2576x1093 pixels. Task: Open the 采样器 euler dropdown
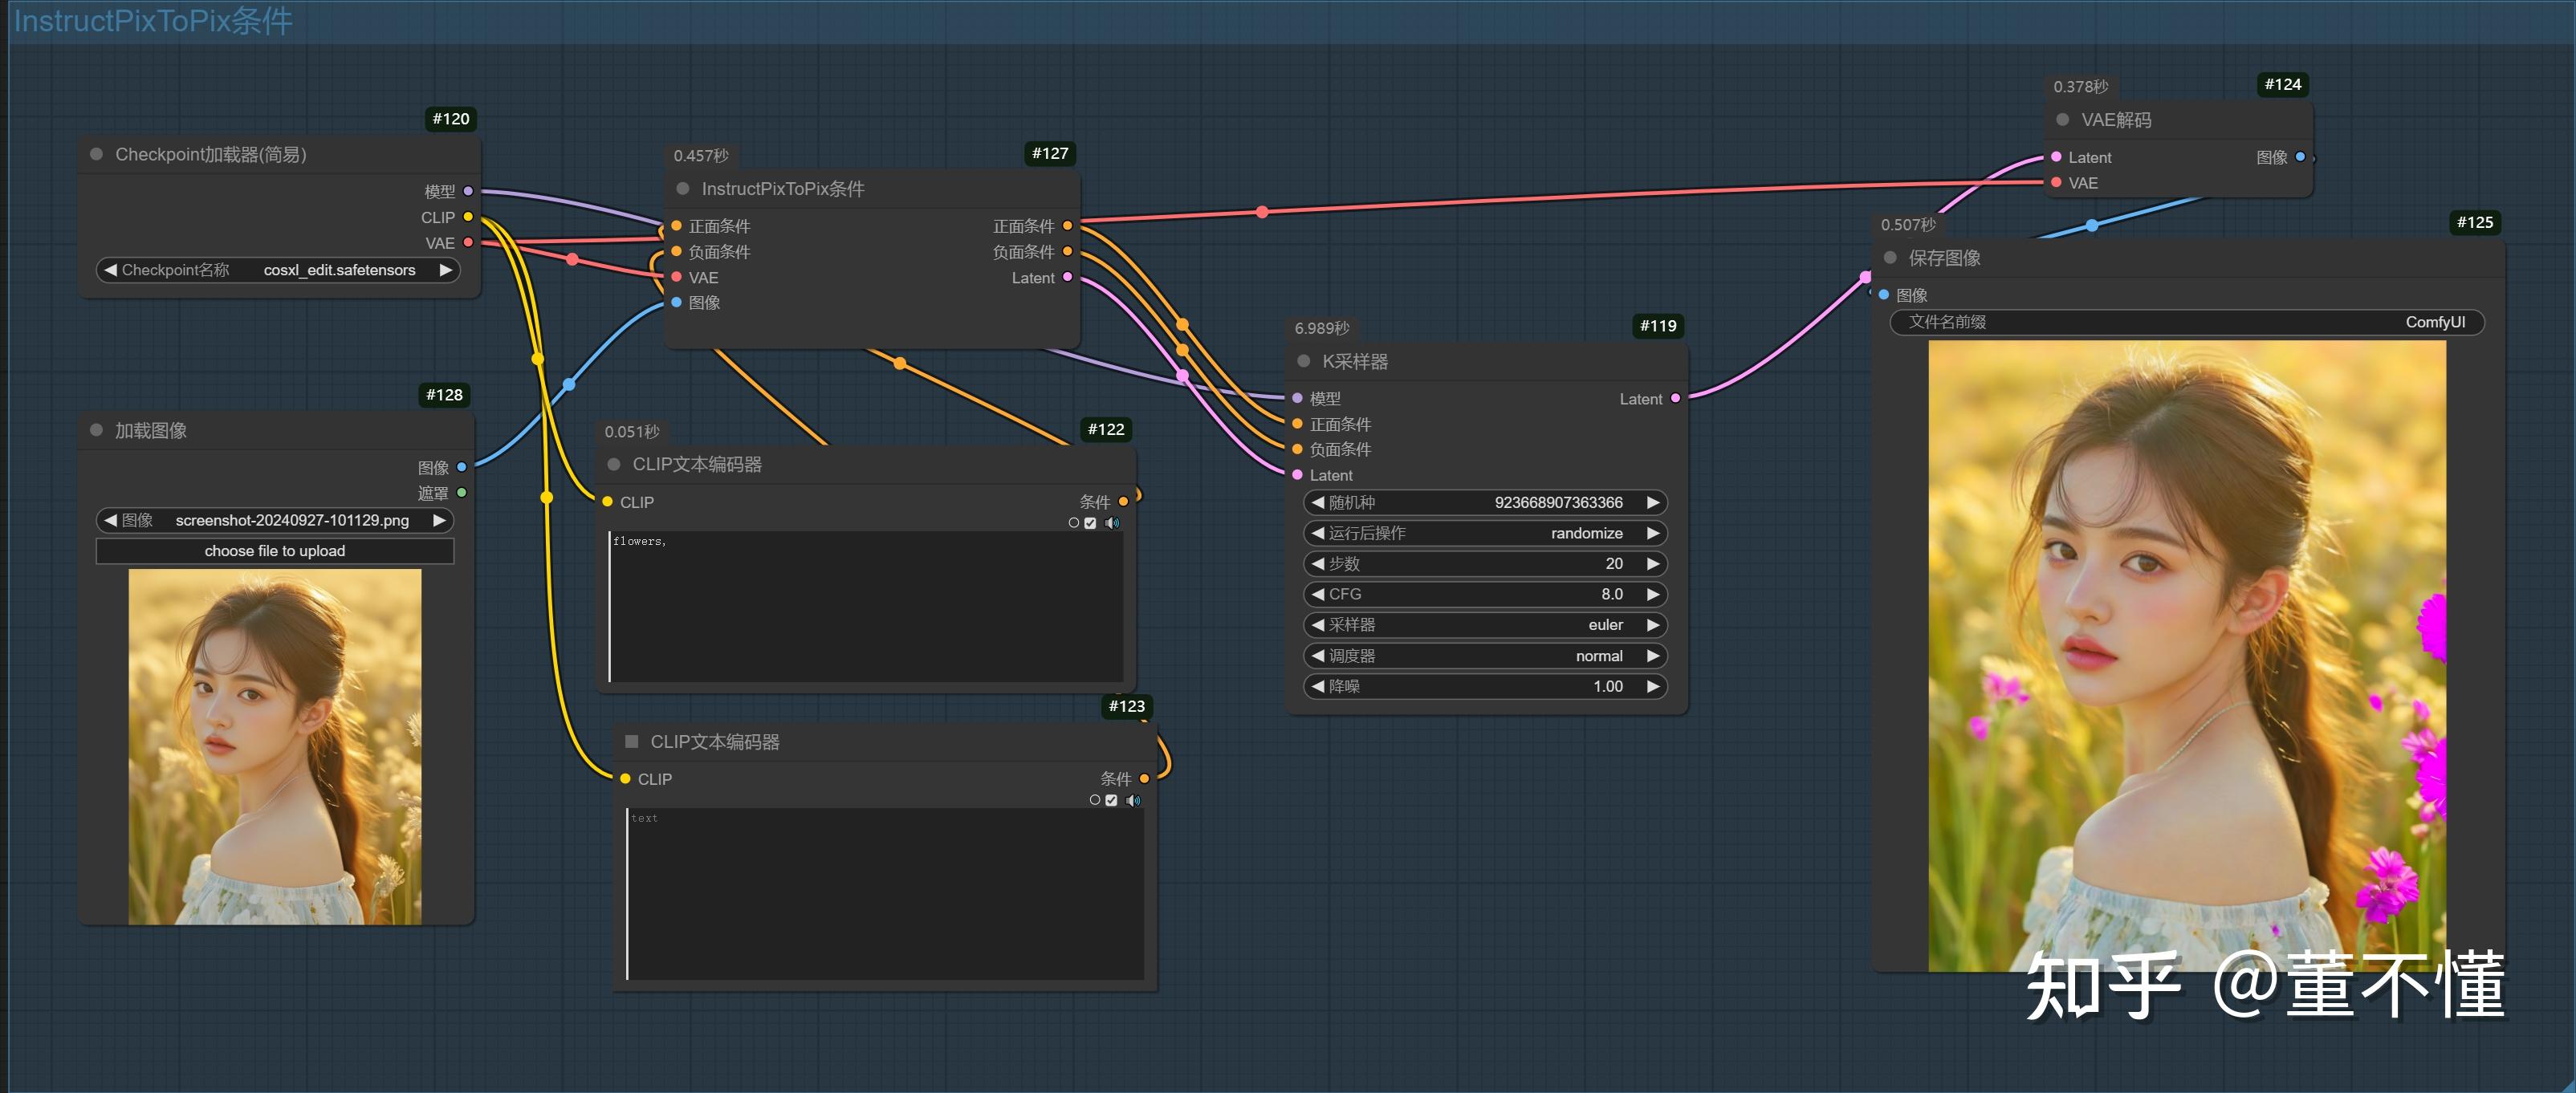pos(1484,625)
